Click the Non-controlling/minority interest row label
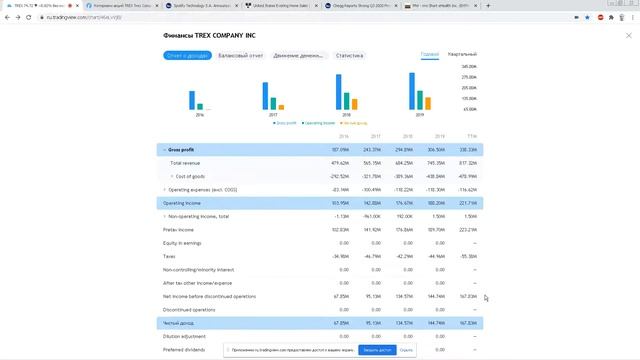This screenshot has width=640, height=360. pos(198,270)
